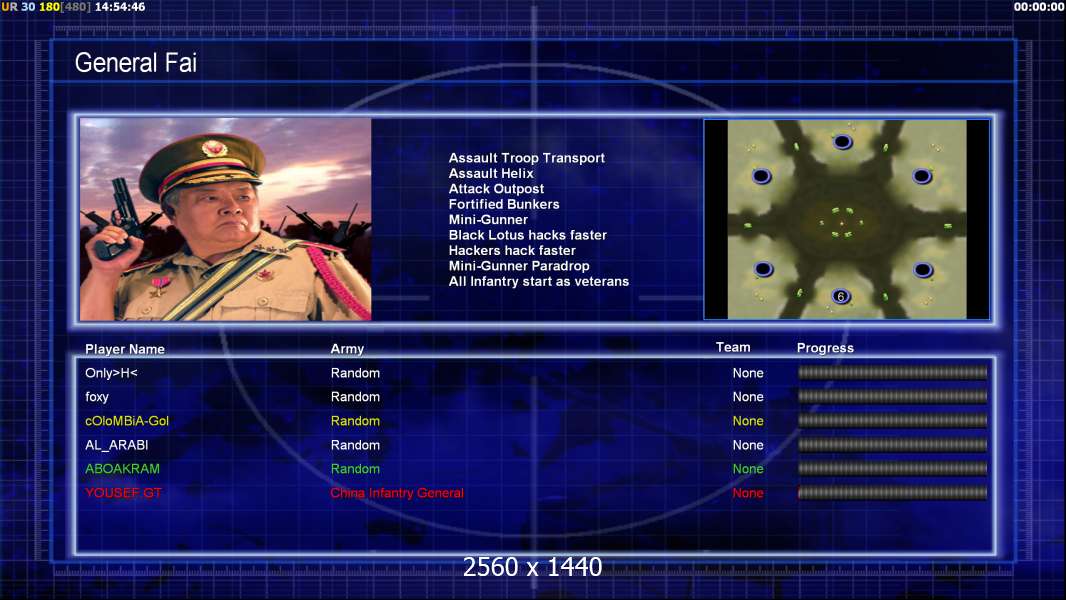Click 'Assault Helix' ability text
This screenshot has height=600, width=1066.
[491, 173]
